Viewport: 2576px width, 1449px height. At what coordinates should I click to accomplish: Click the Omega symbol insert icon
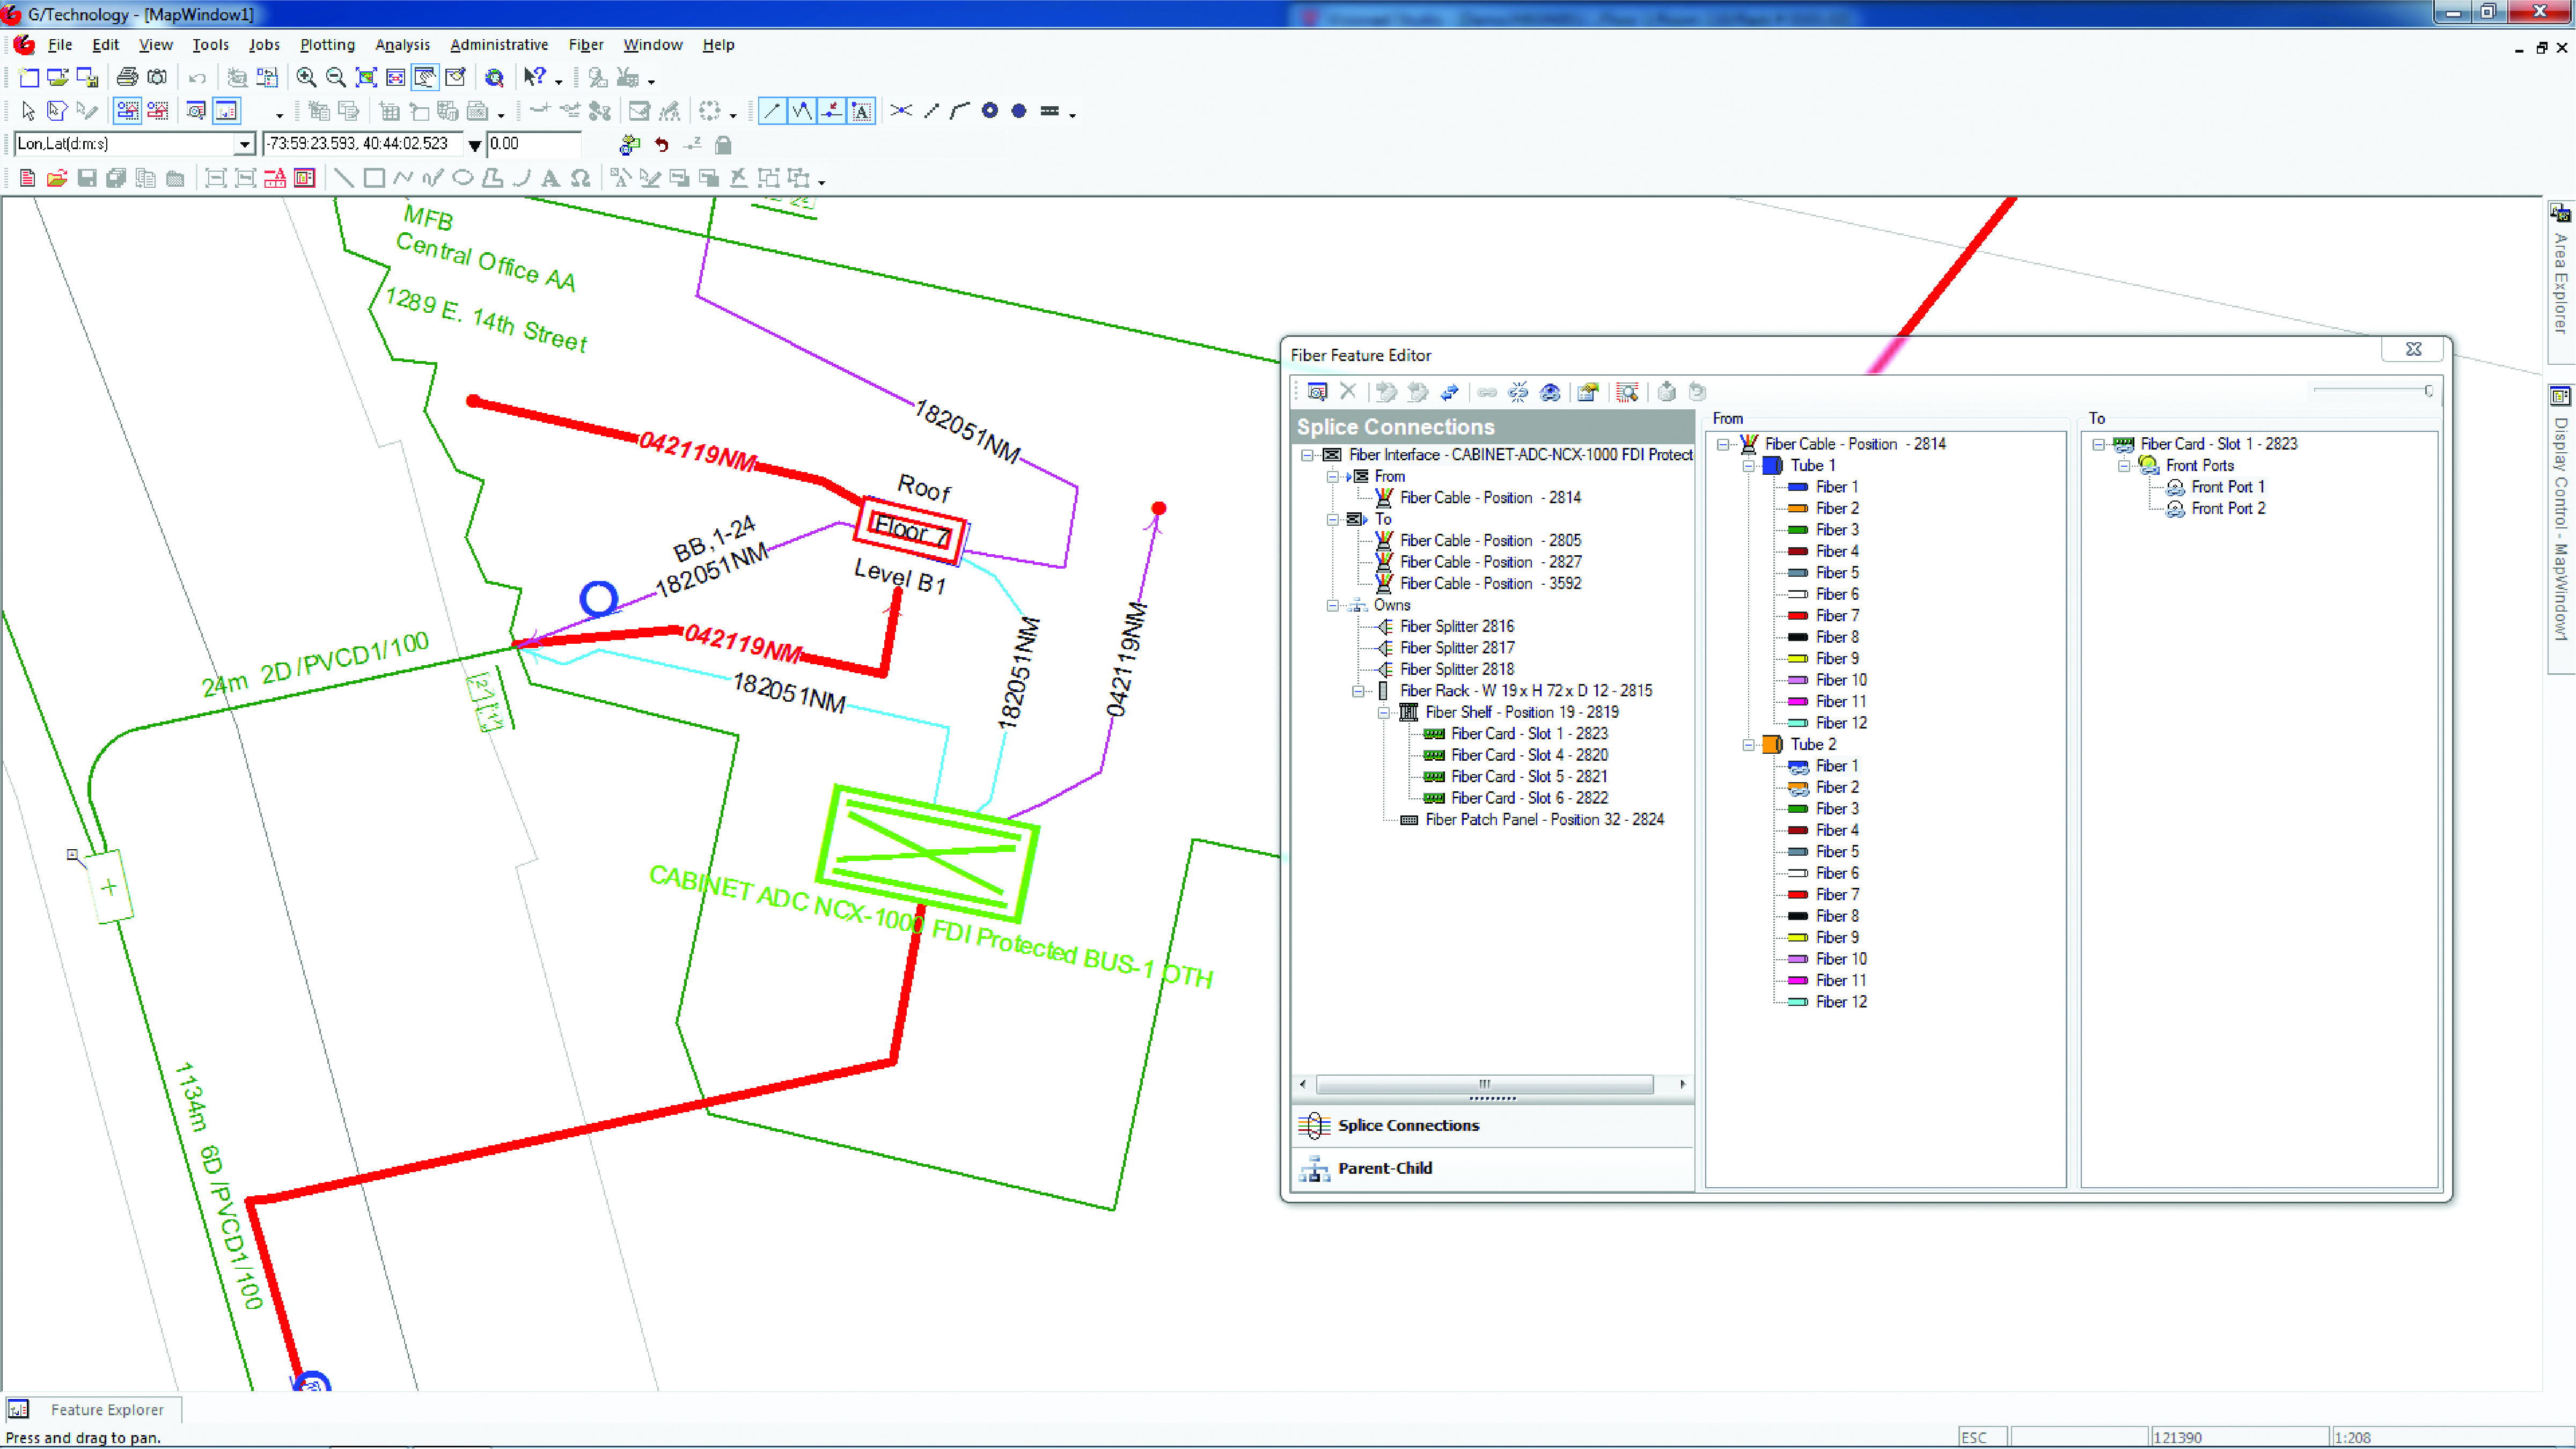pos(580,179)
